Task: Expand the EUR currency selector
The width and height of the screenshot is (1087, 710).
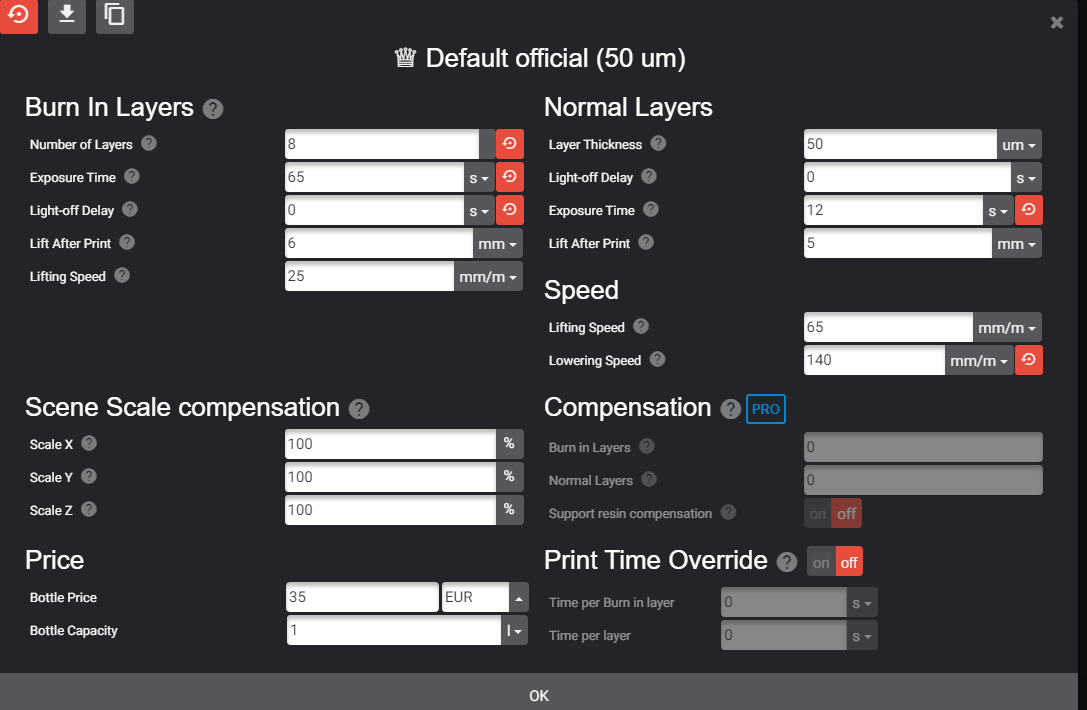Action: pos(519,598)
